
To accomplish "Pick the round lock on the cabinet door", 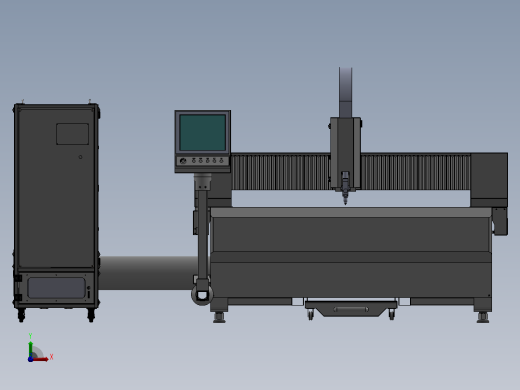I will [x=80, y=157].
